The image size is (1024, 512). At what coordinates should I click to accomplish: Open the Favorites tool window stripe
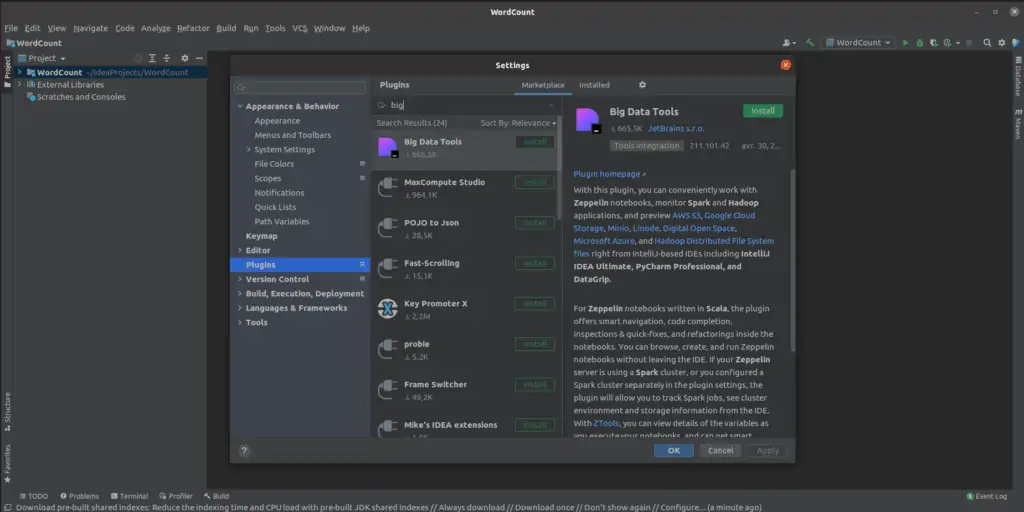tap(7, 463)
